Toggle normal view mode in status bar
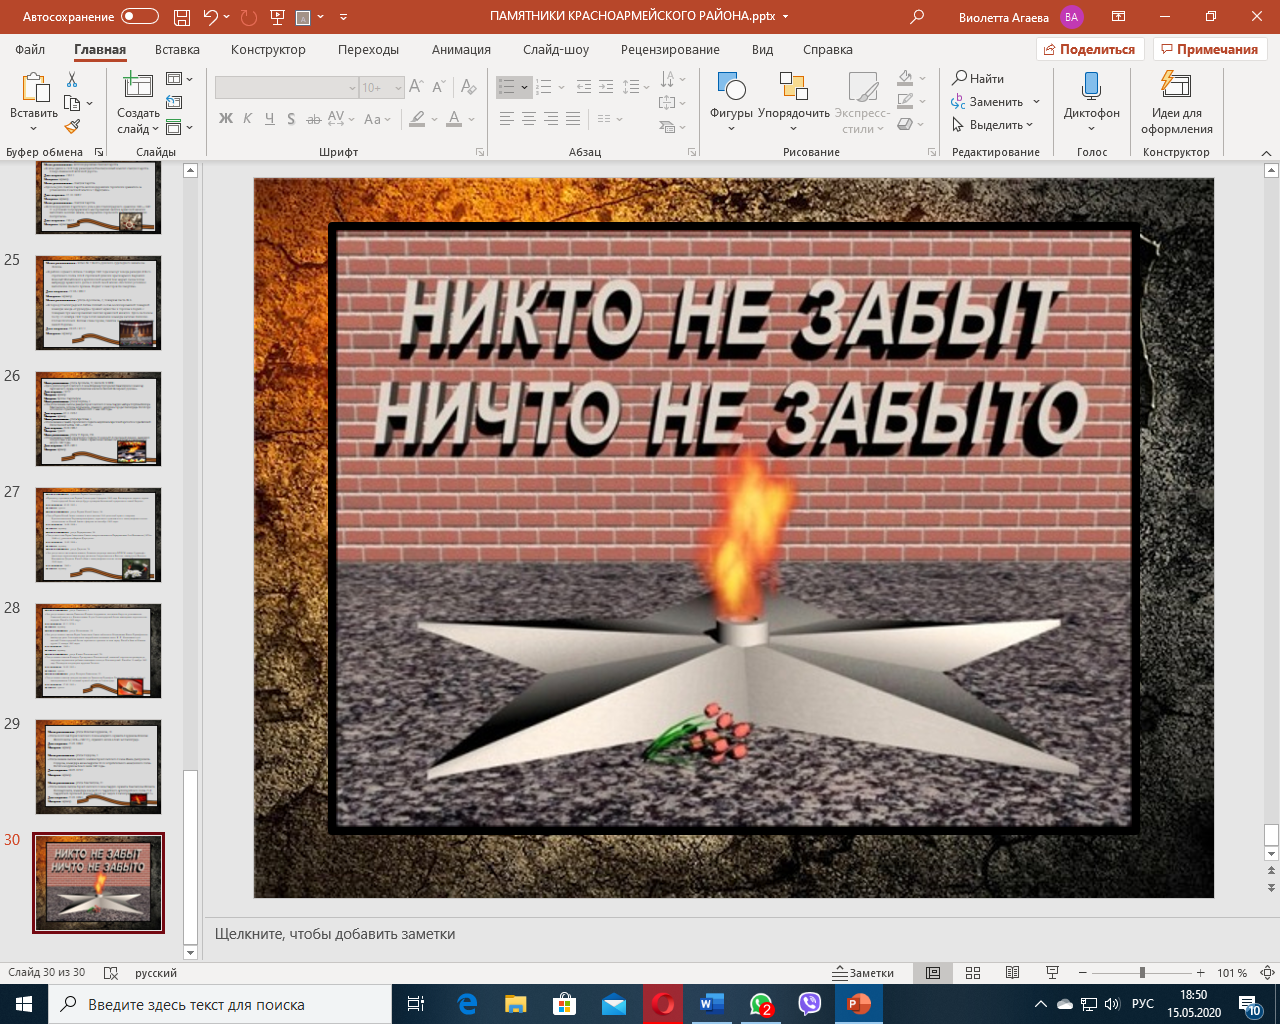Viewport: 1280px width, 1024px height. click(933, 973)
